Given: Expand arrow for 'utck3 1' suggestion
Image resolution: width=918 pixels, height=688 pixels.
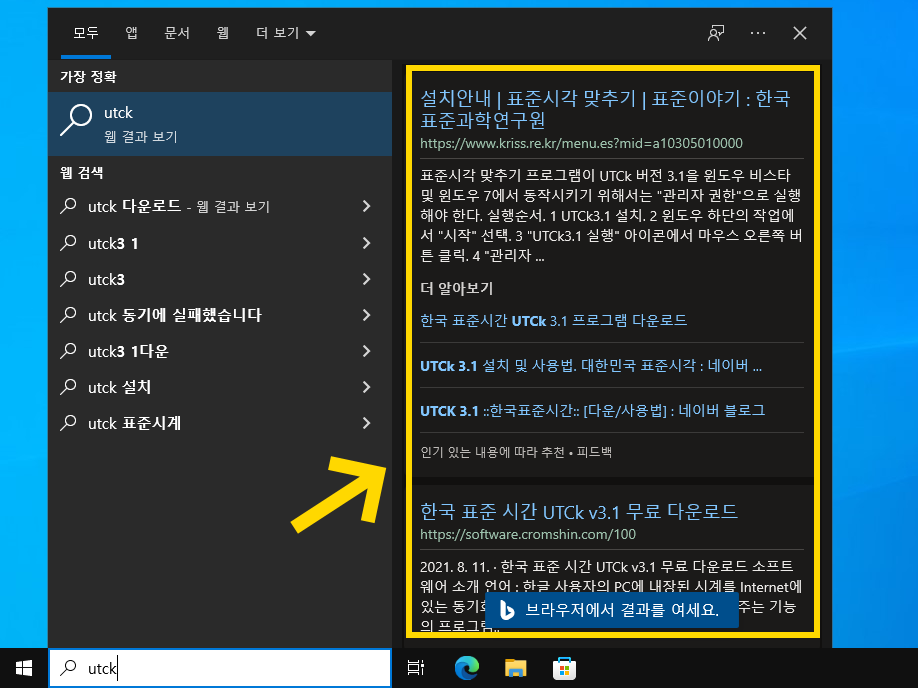Looking at the screenshot, I should click(x=366, y=243).
